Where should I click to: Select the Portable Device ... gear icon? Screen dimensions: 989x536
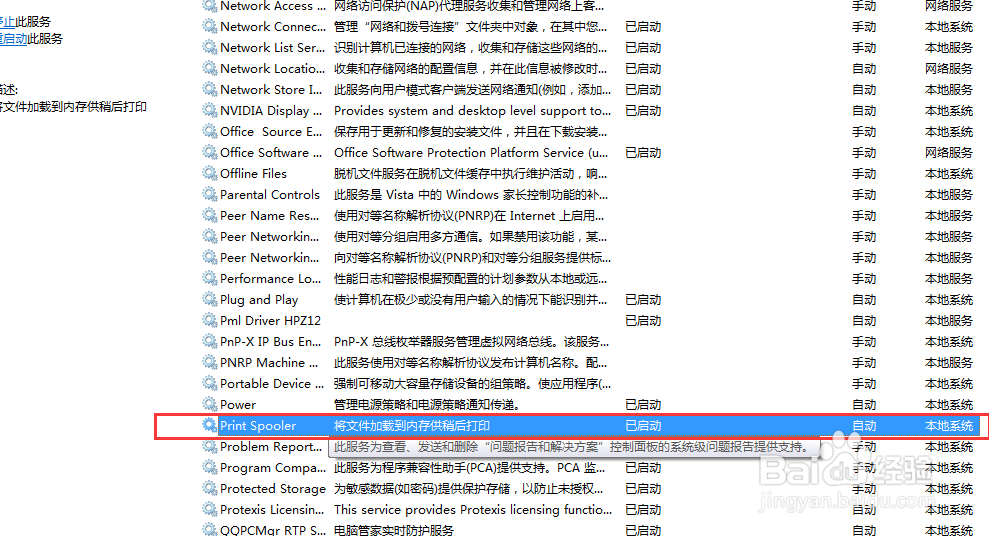[x=209, y=383]
